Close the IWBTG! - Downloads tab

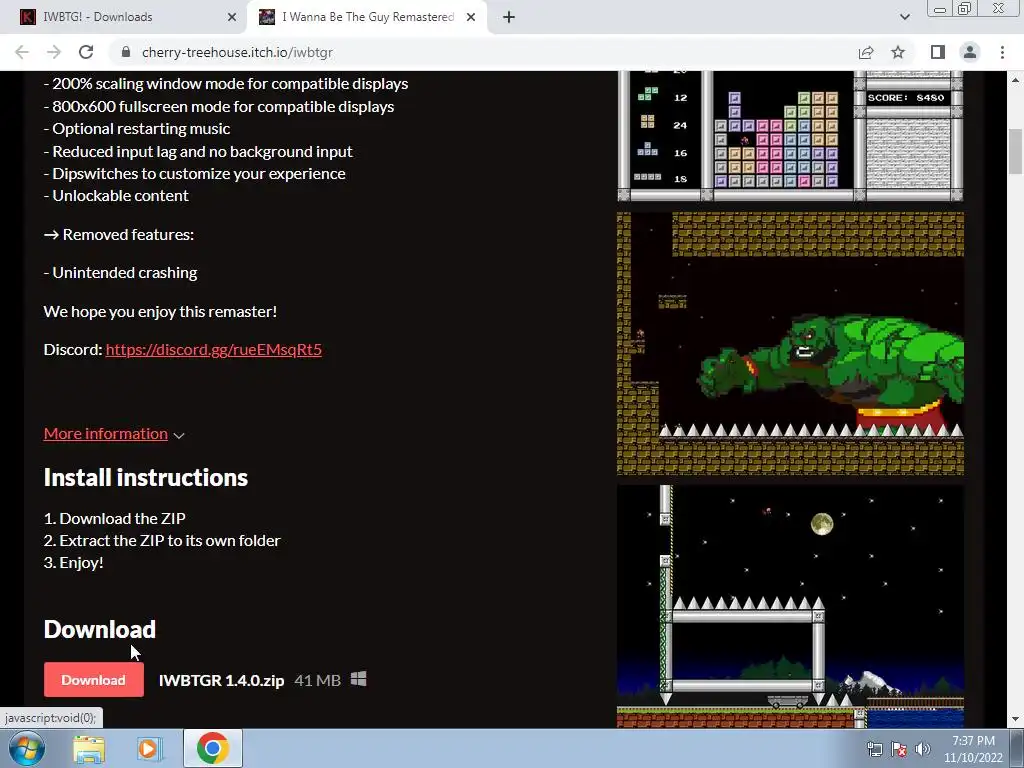tap(232, 17)
